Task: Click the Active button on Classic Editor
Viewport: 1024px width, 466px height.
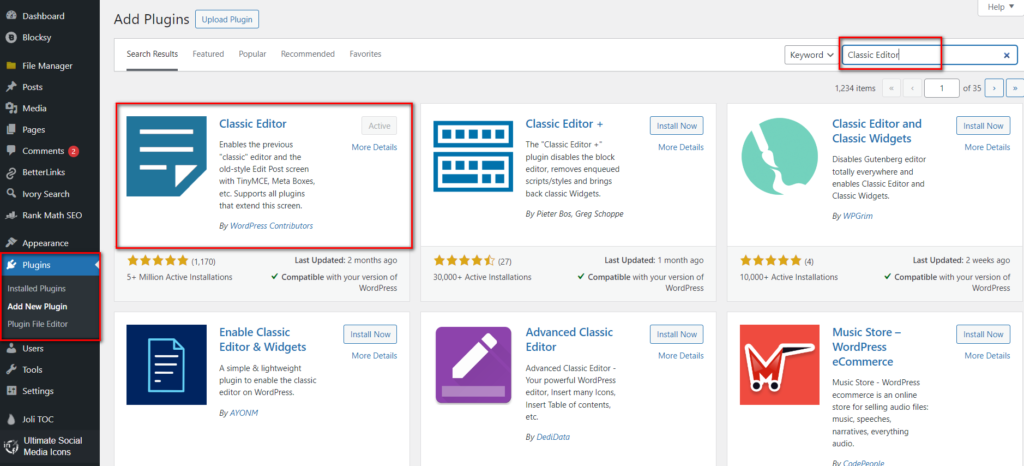Action: point(379,126)
